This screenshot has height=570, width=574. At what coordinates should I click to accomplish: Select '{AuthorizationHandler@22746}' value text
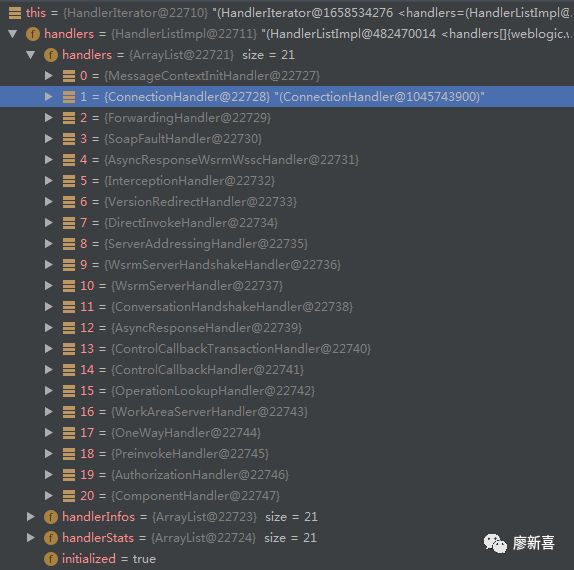coord(200,475)
